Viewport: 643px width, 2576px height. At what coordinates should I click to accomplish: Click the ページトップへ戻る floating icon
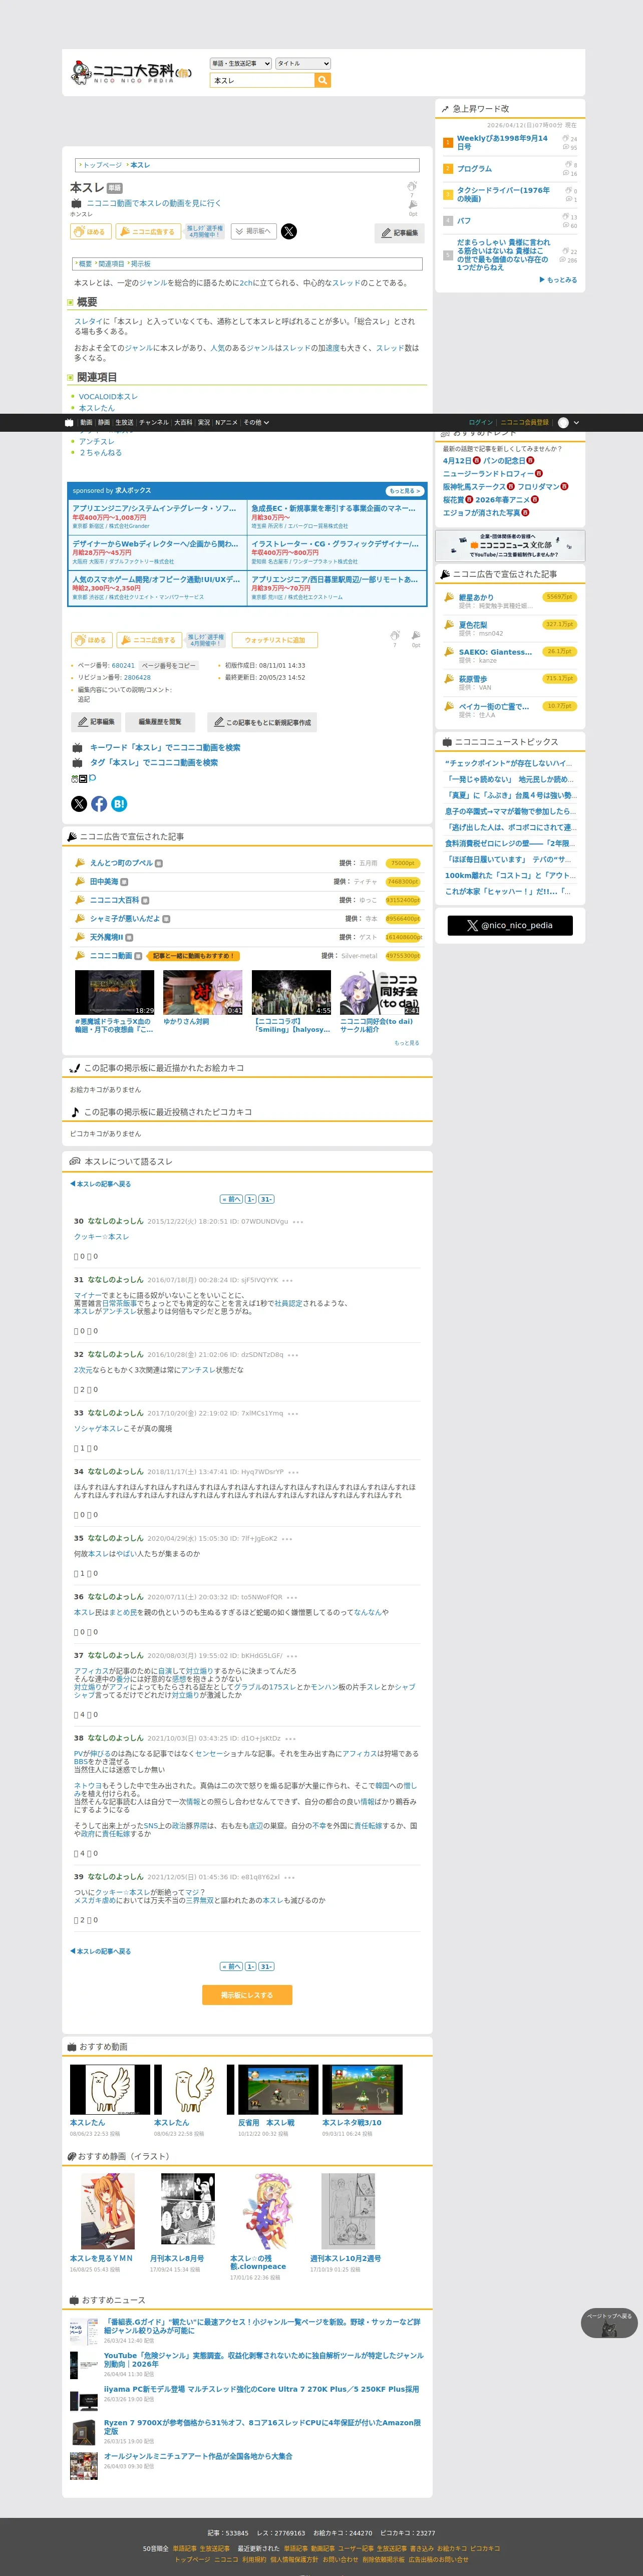pyautogui.click(x=609, y=2322)
